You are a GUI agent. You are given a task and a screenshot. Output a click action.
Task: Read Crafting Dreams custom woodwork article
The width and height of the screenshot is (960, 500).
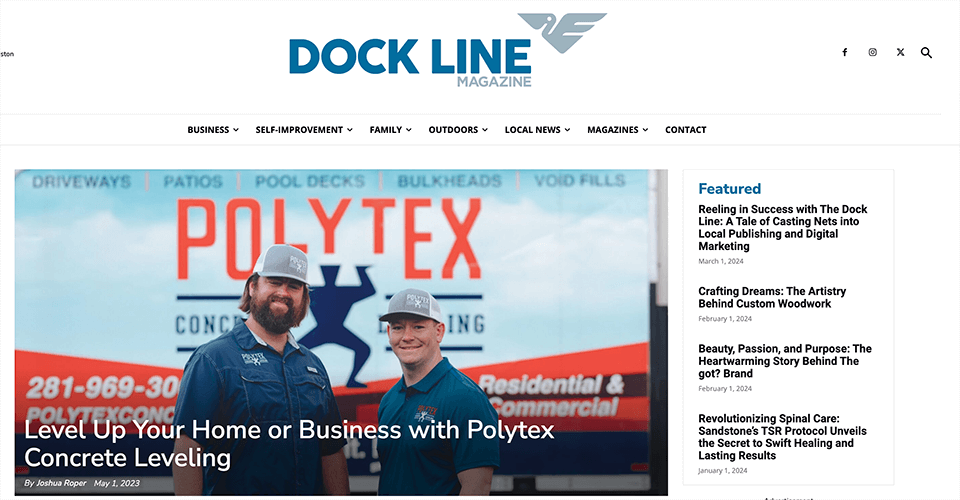tap(772, 297)
